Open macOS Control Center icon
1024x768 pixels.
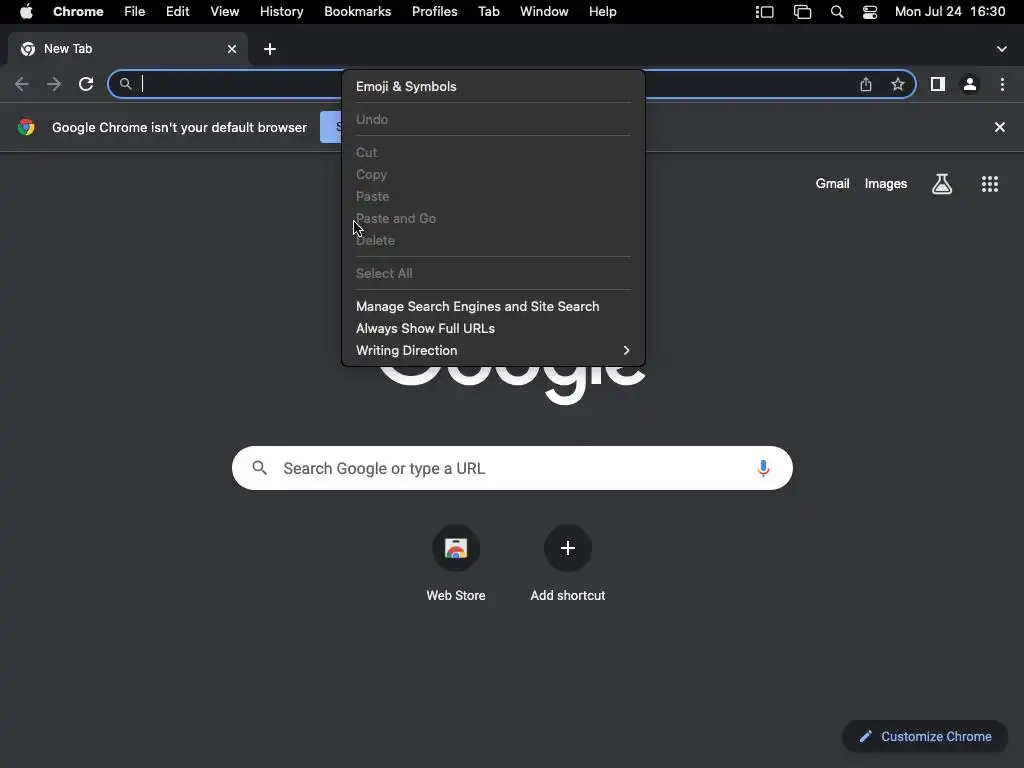870,12
